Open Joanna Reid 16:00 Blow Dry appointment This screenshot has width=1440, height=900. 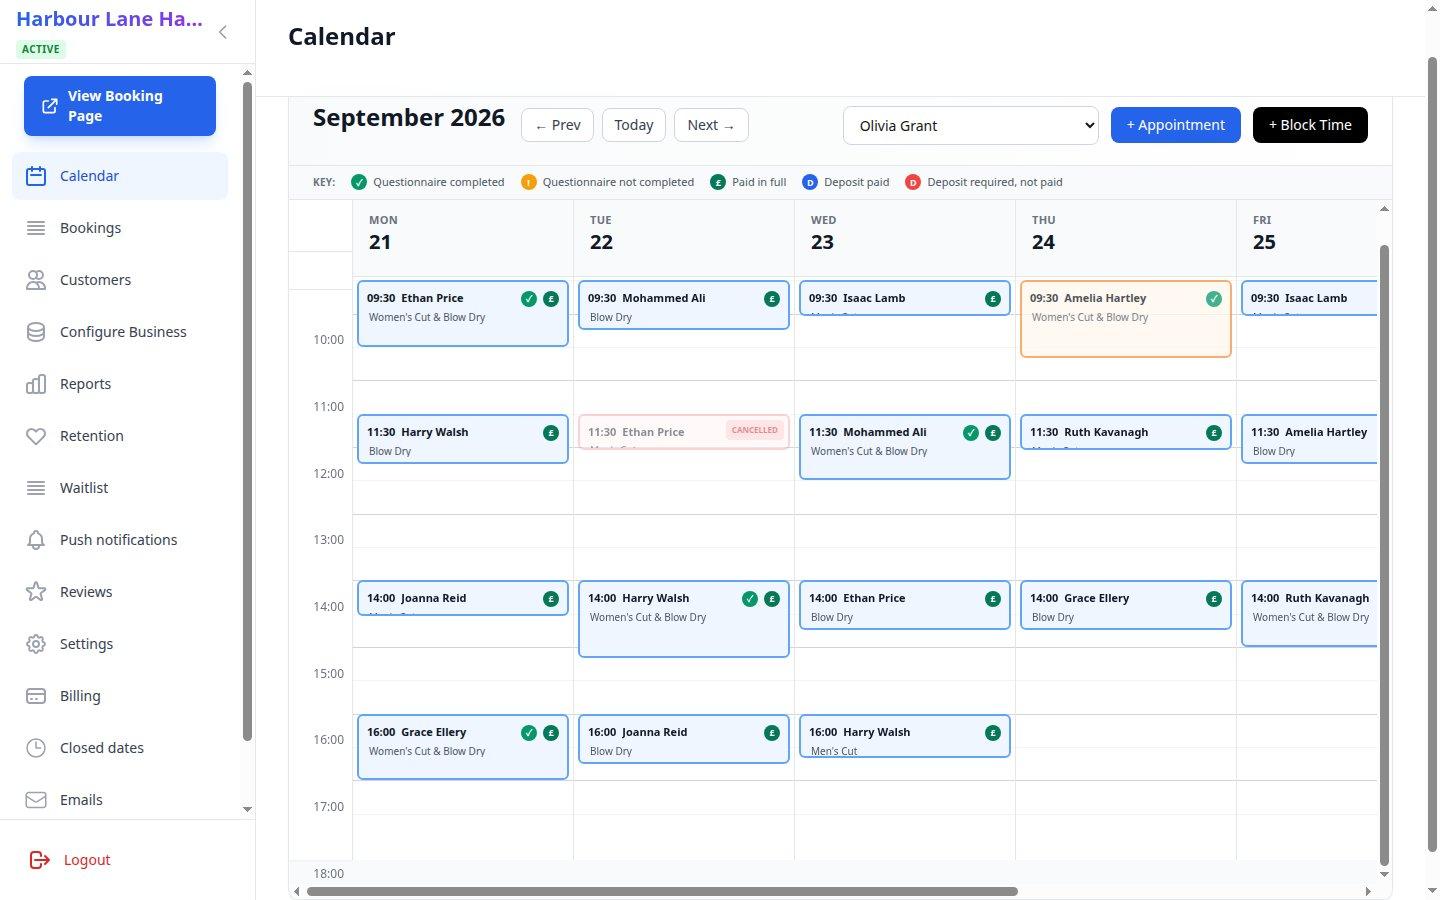click(x=684, y=739)
